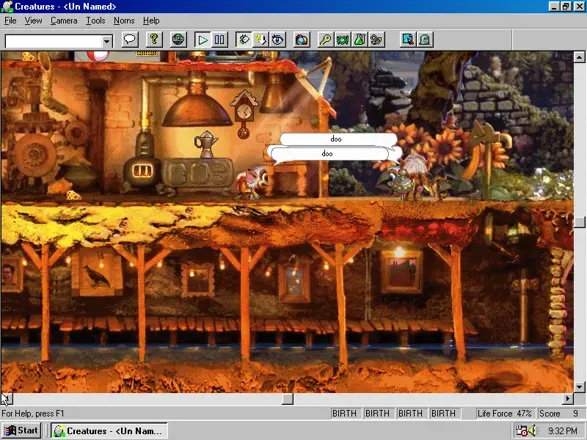
Task: Click the horizontal scrollbar right arrow
Action: 568,399
